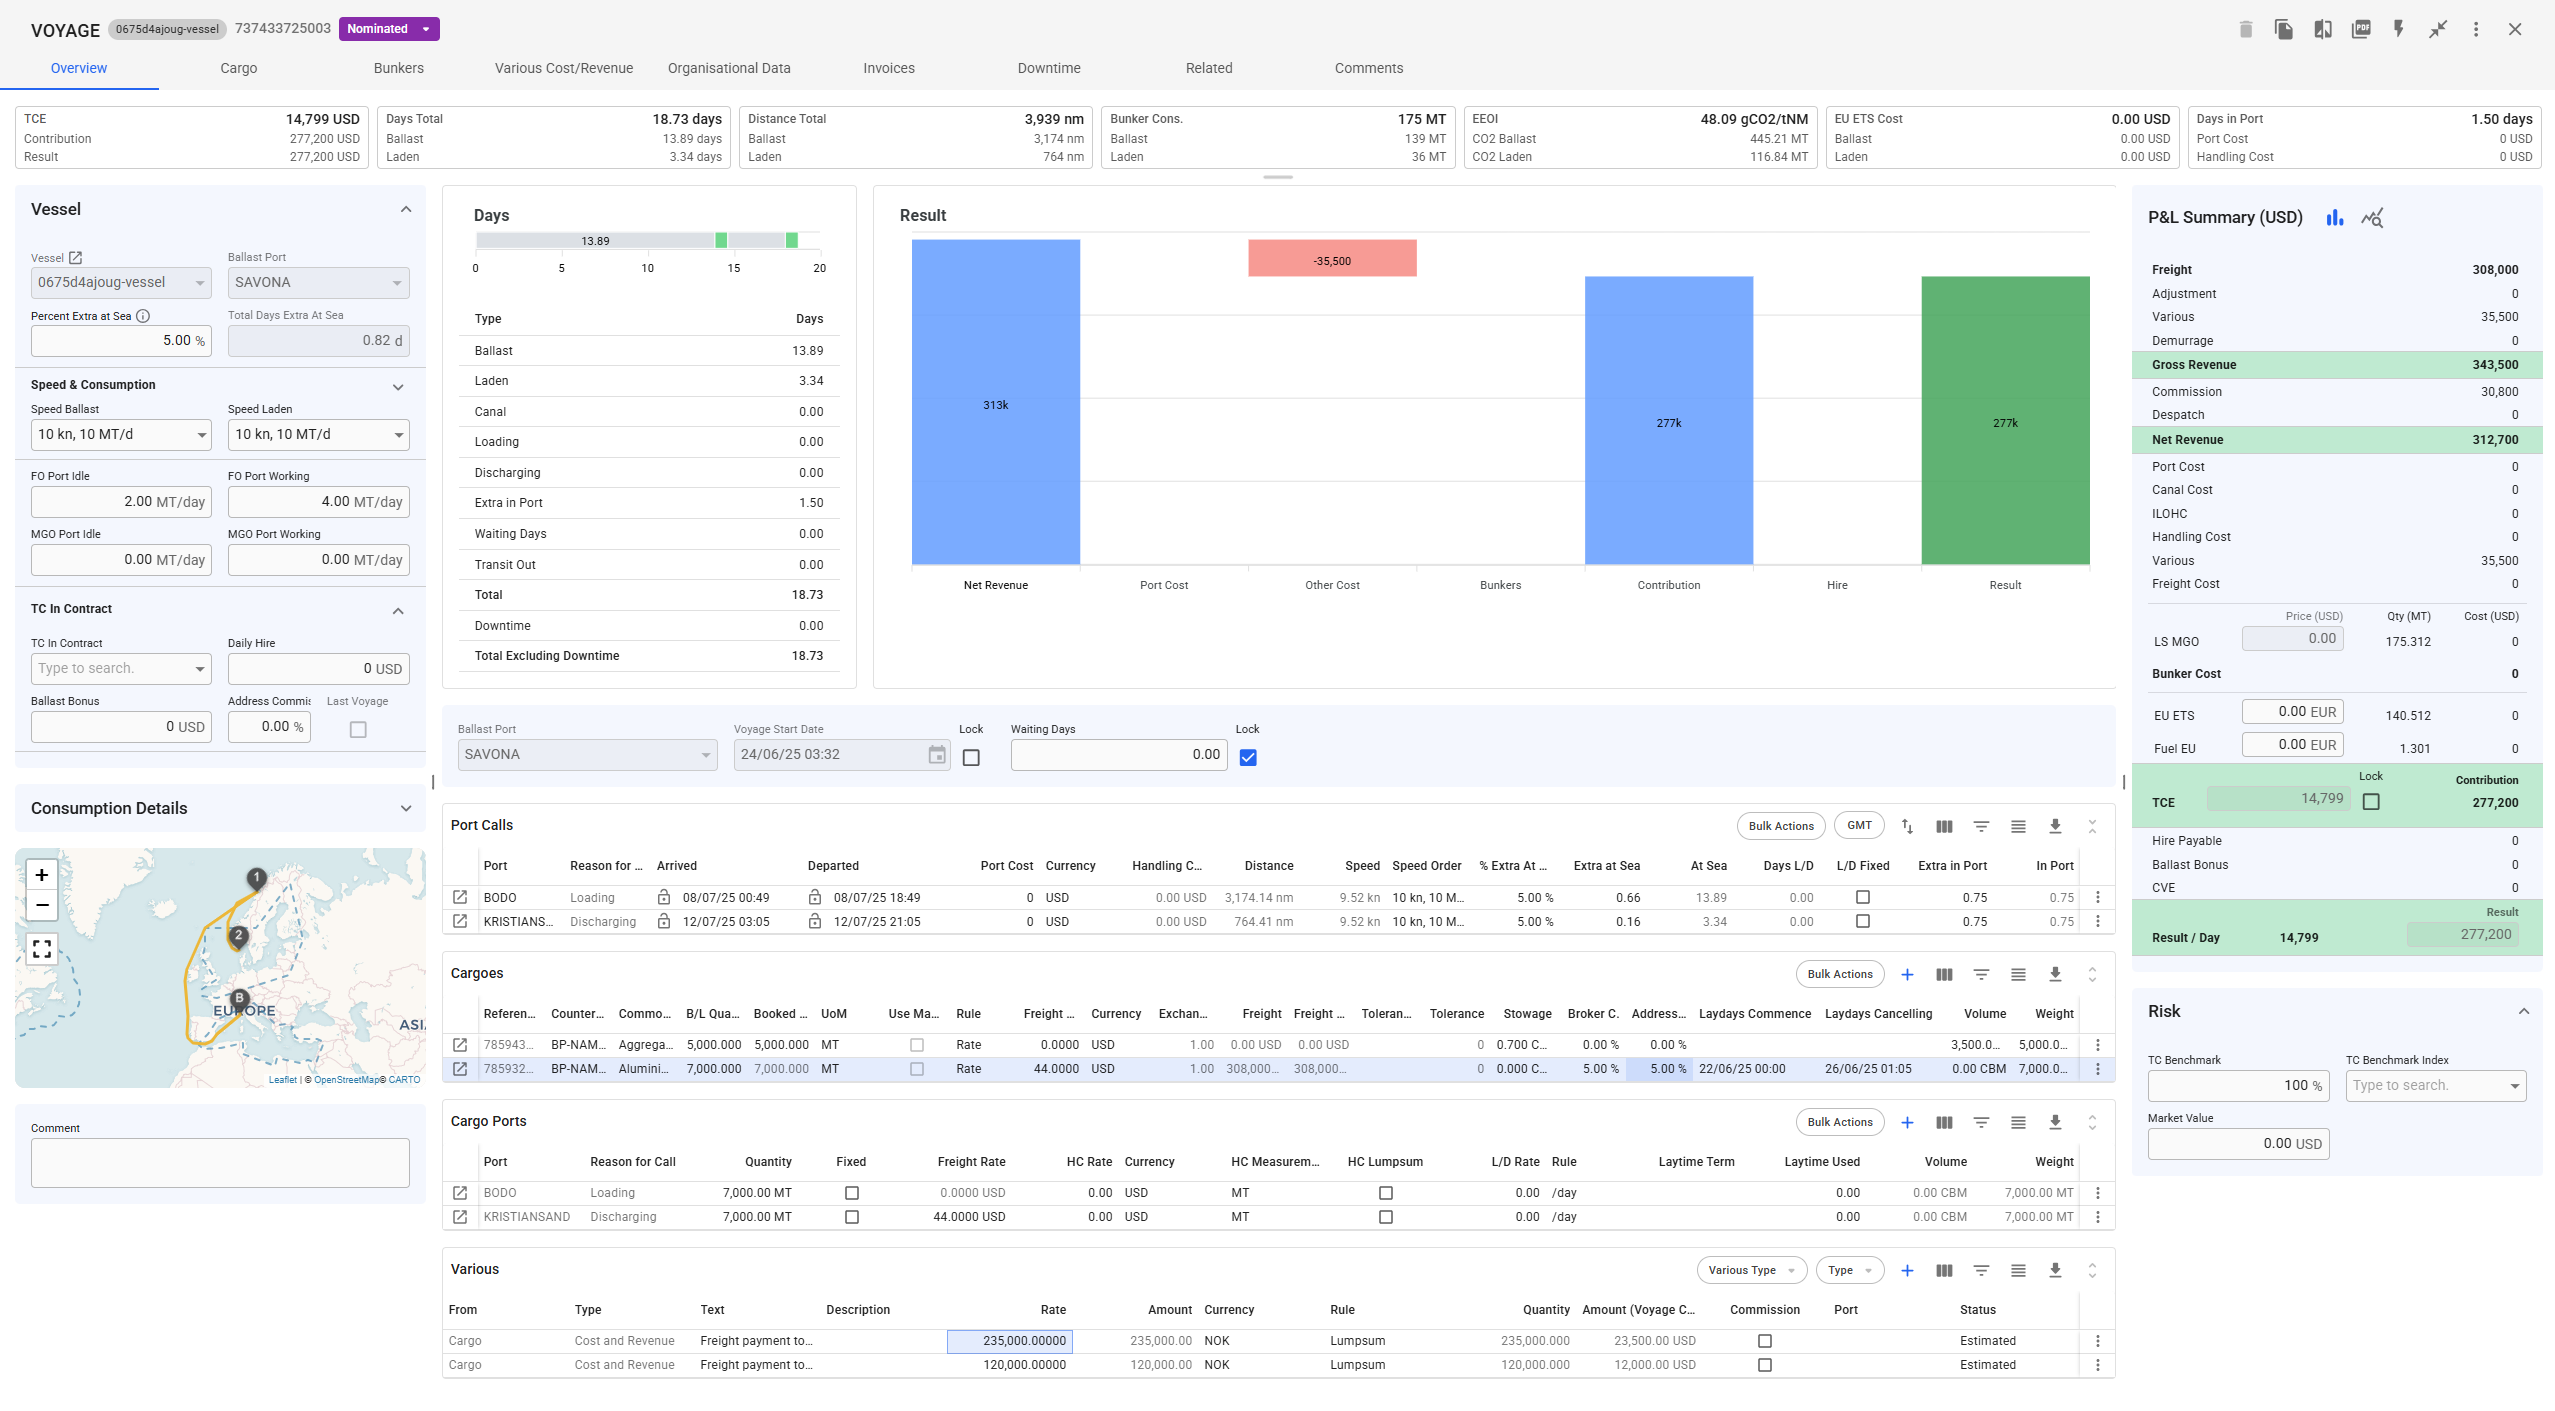
Task: Click Bulk Actions button in Port Calls
Action: (x=1780, y=826)
